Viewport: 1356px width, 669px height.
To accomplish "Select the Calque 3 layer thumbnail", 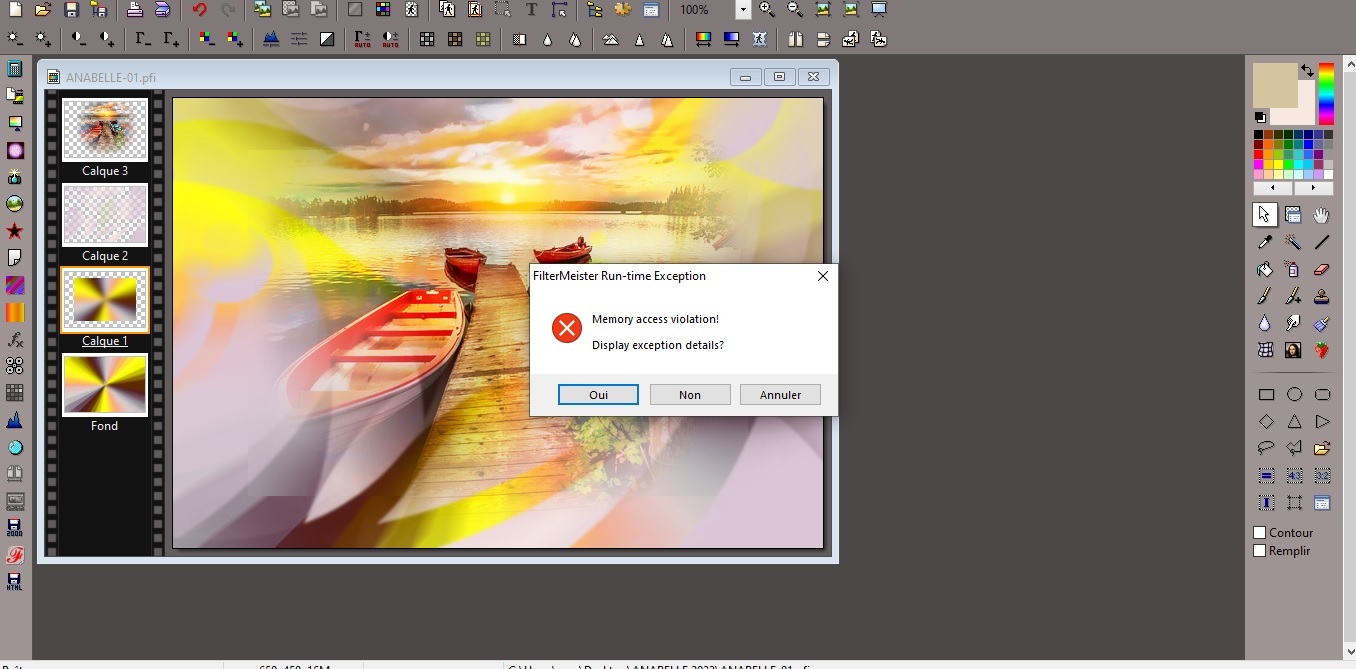I will 105,130.
